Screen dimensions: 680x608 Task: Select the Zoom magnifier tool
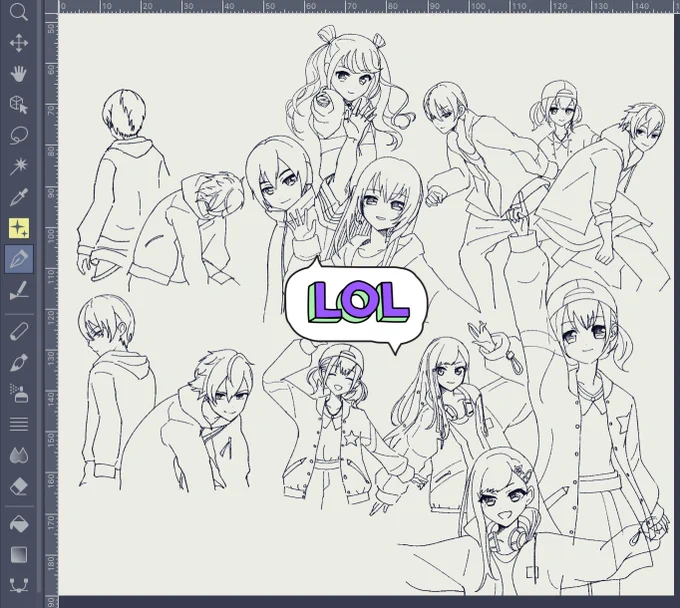click(x=19, y=12)
